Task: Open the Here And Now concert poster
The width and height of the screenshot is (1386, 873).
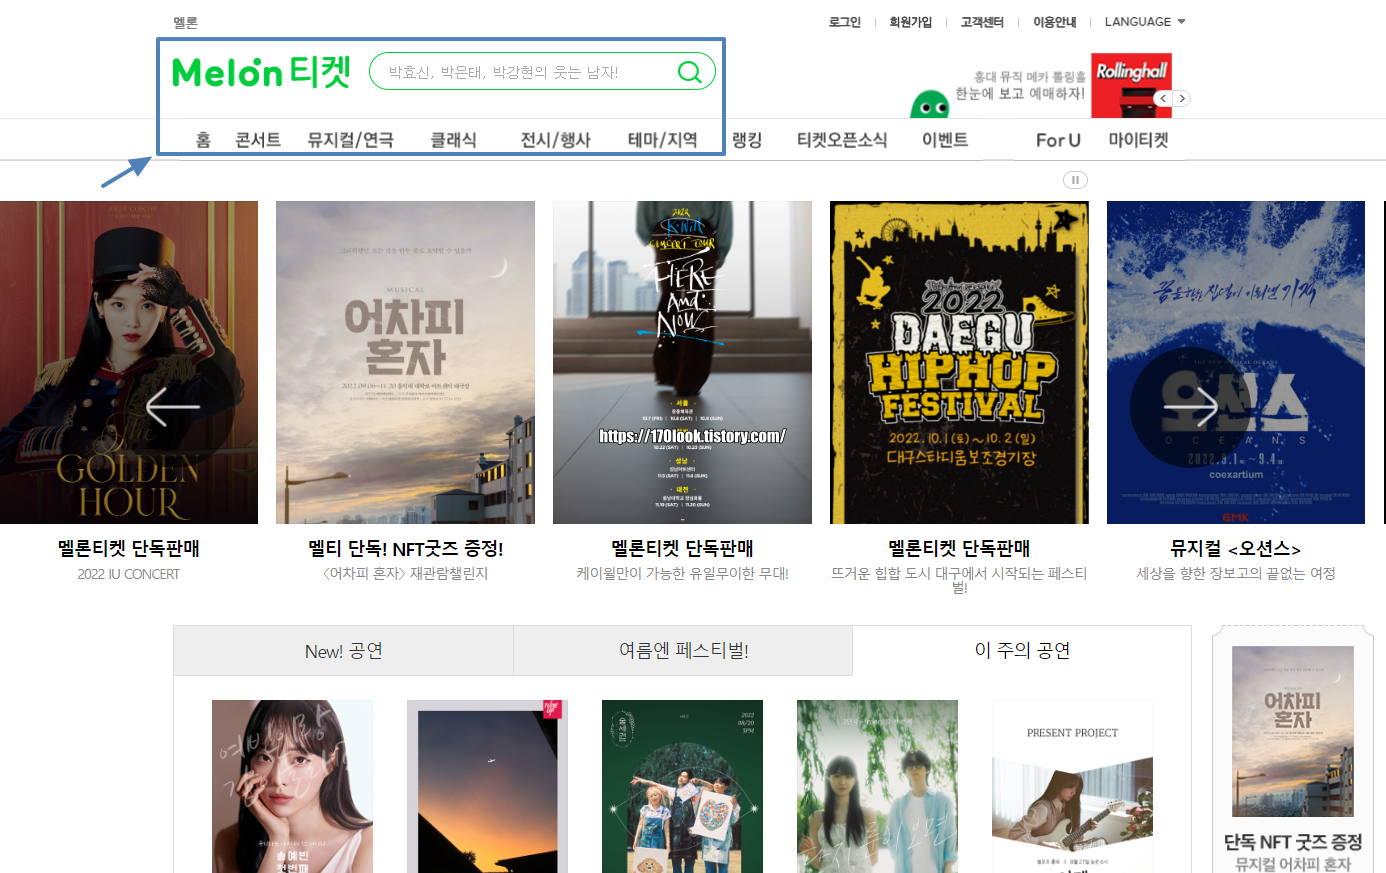Action: 682,362
